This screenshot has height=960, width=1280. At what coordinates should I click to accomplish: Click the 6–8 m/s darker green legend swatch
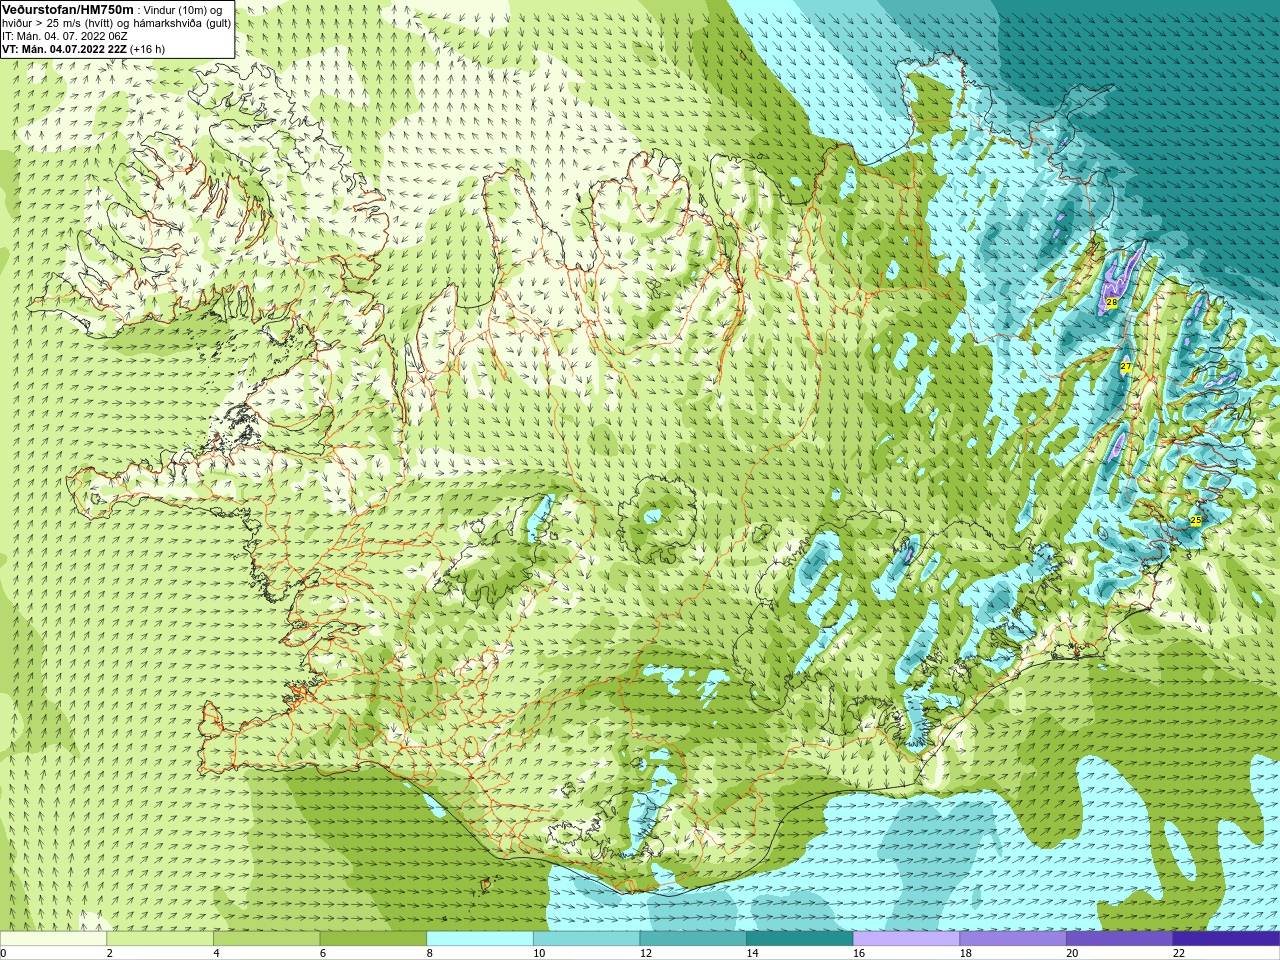tap(373, 939)
